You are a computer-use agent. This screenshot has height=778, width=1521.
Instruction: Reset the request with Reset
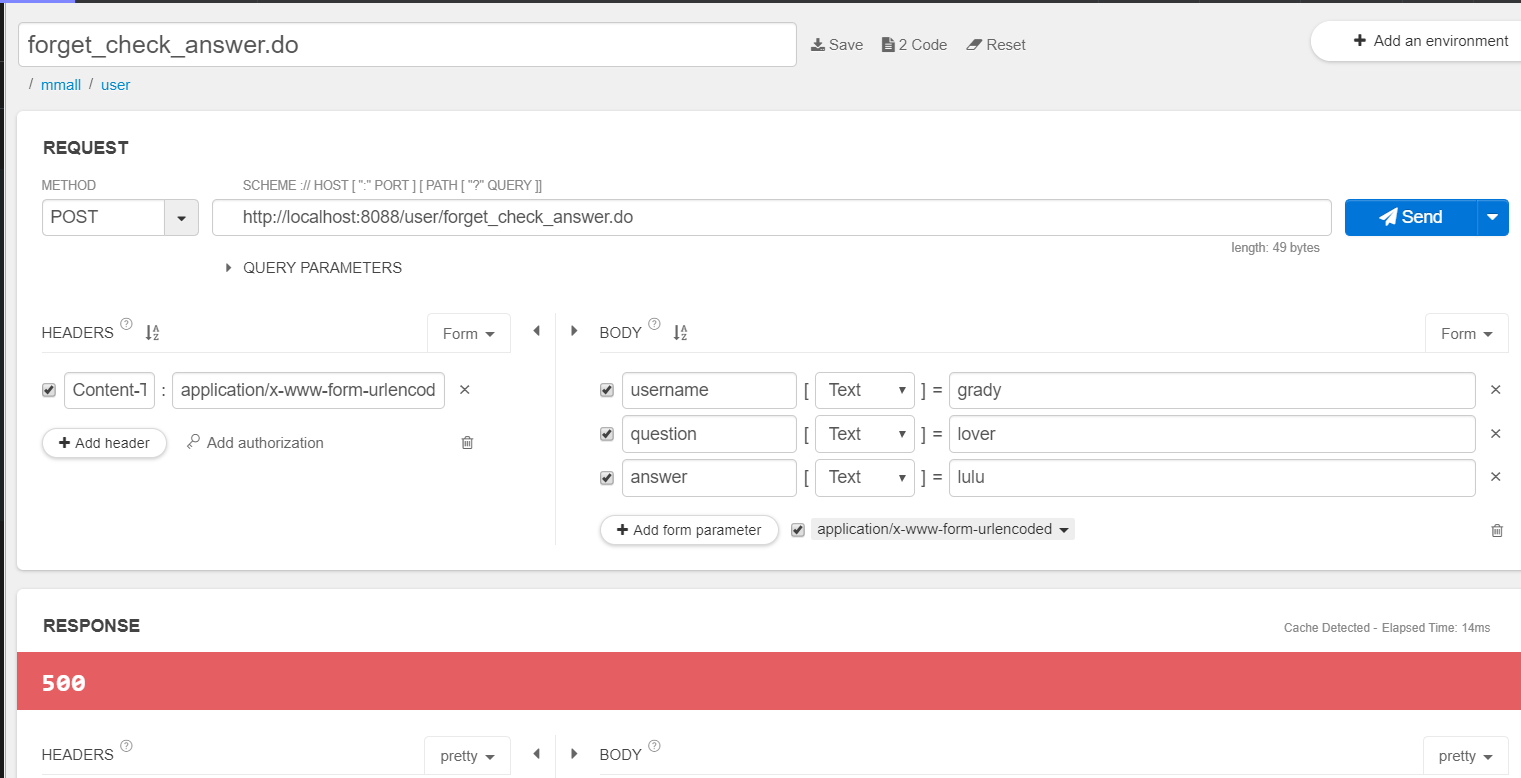[996, 45]
